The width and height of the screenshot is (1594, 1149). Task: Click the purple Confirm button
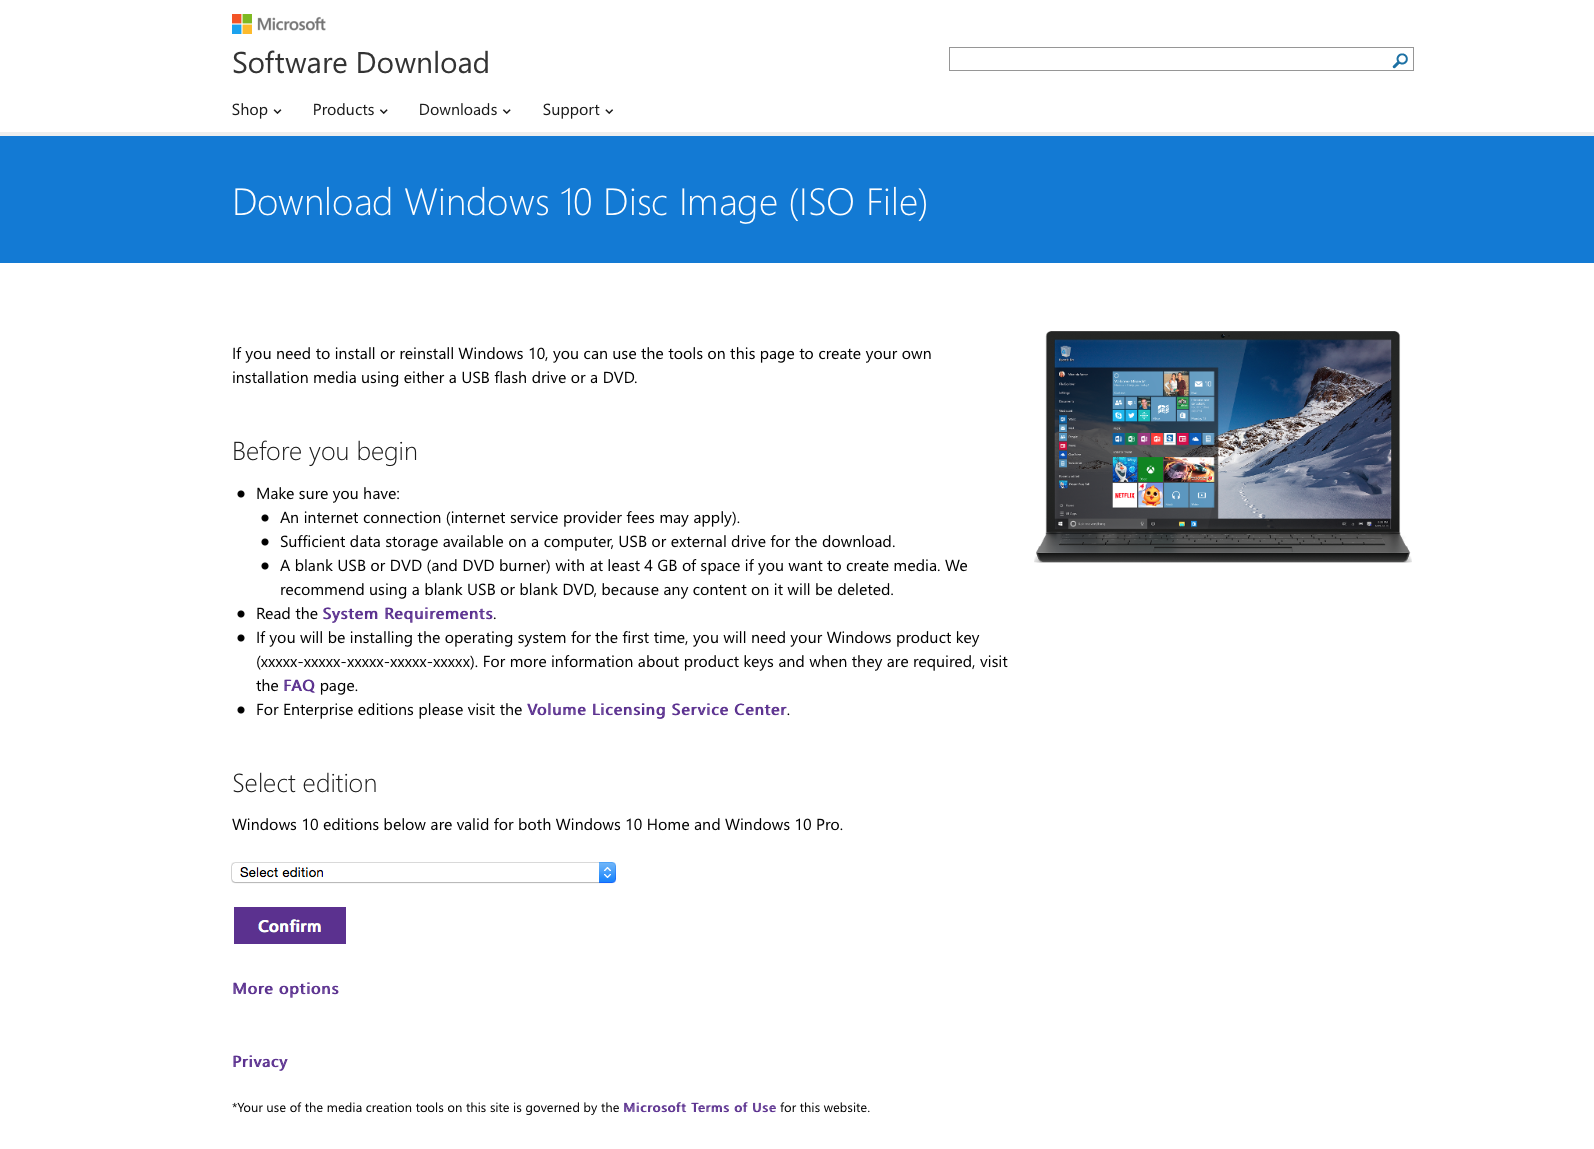click(x=290, y=926)
